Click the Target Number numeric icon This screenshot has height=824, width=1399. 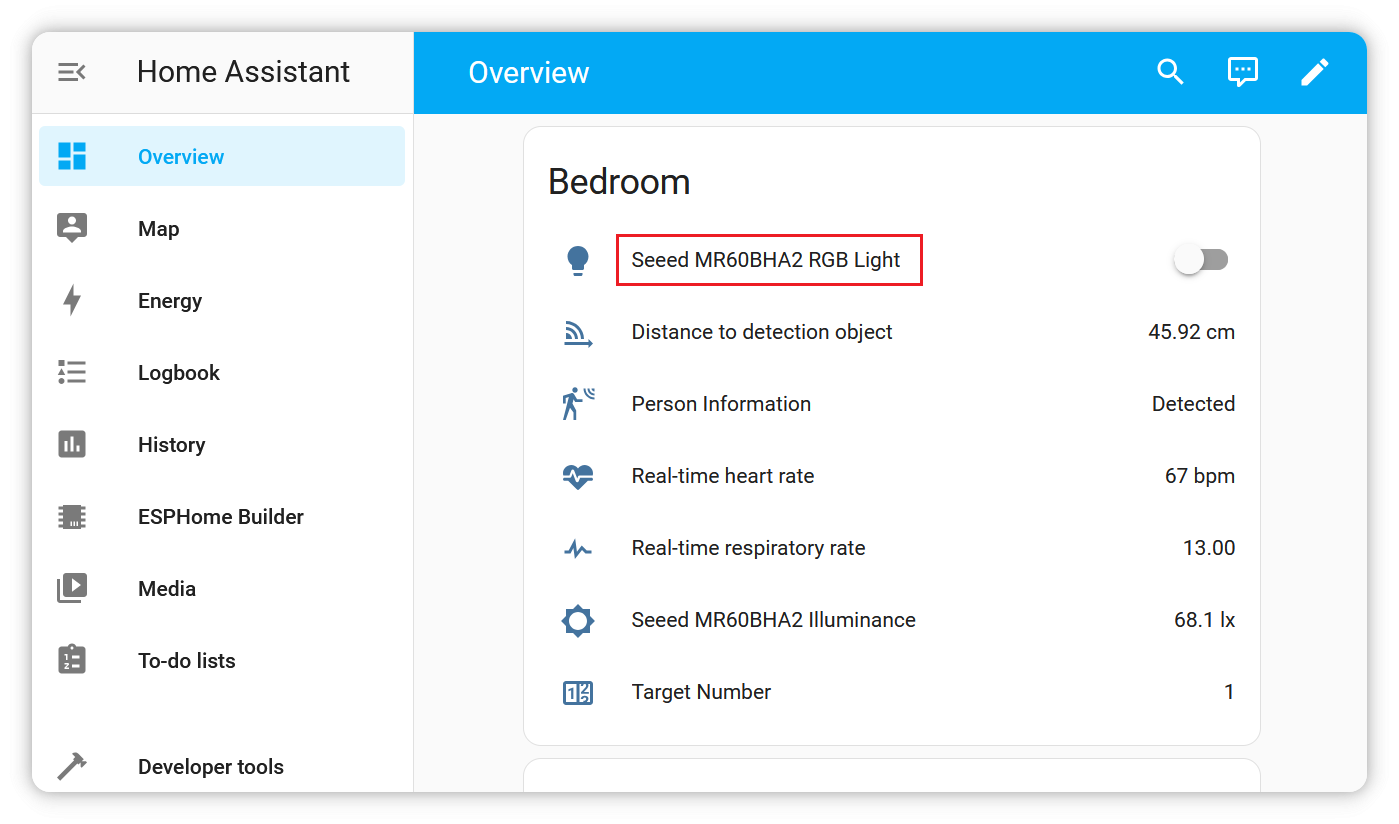point(578,692)
